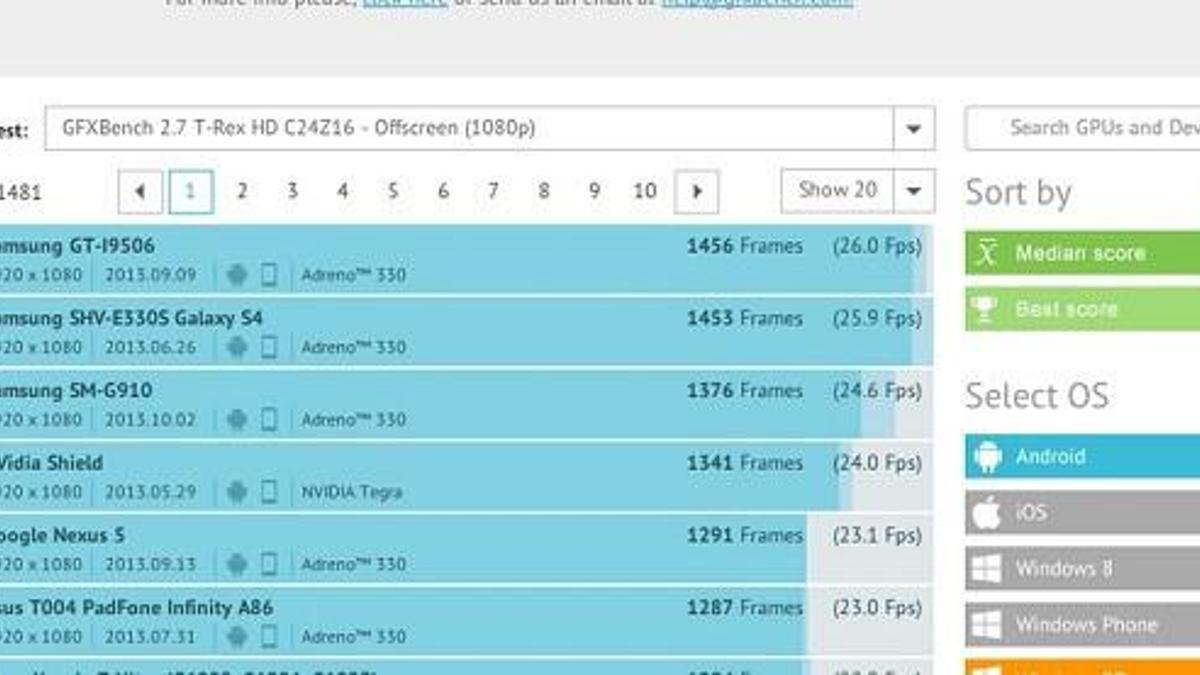Click Android icon in Google Nexus 5 row
Screen dimensions: 1200x675
click(237, 564)
